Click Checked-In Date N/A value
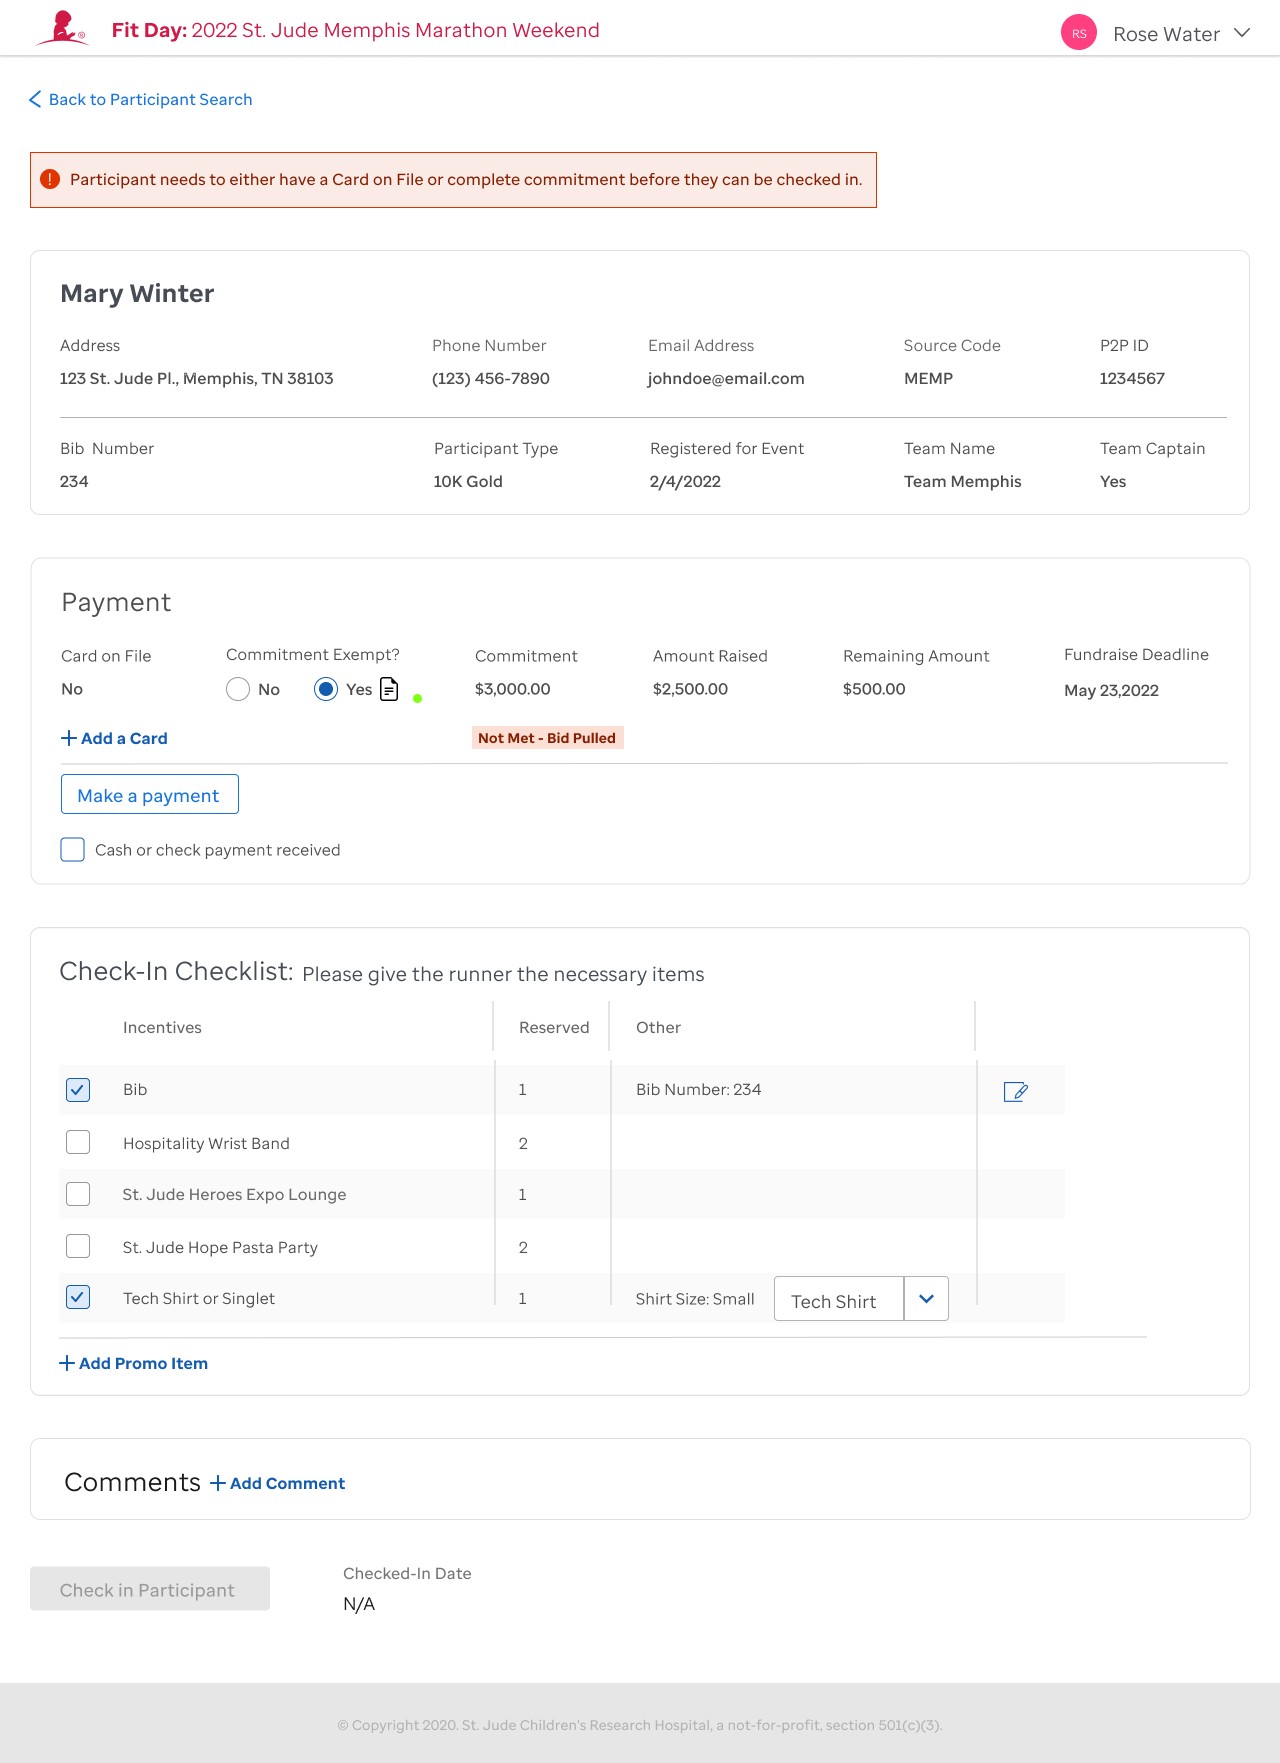Viewport: 1280px width, 1763px height. pyautogui.click(x=359, y=1604)
